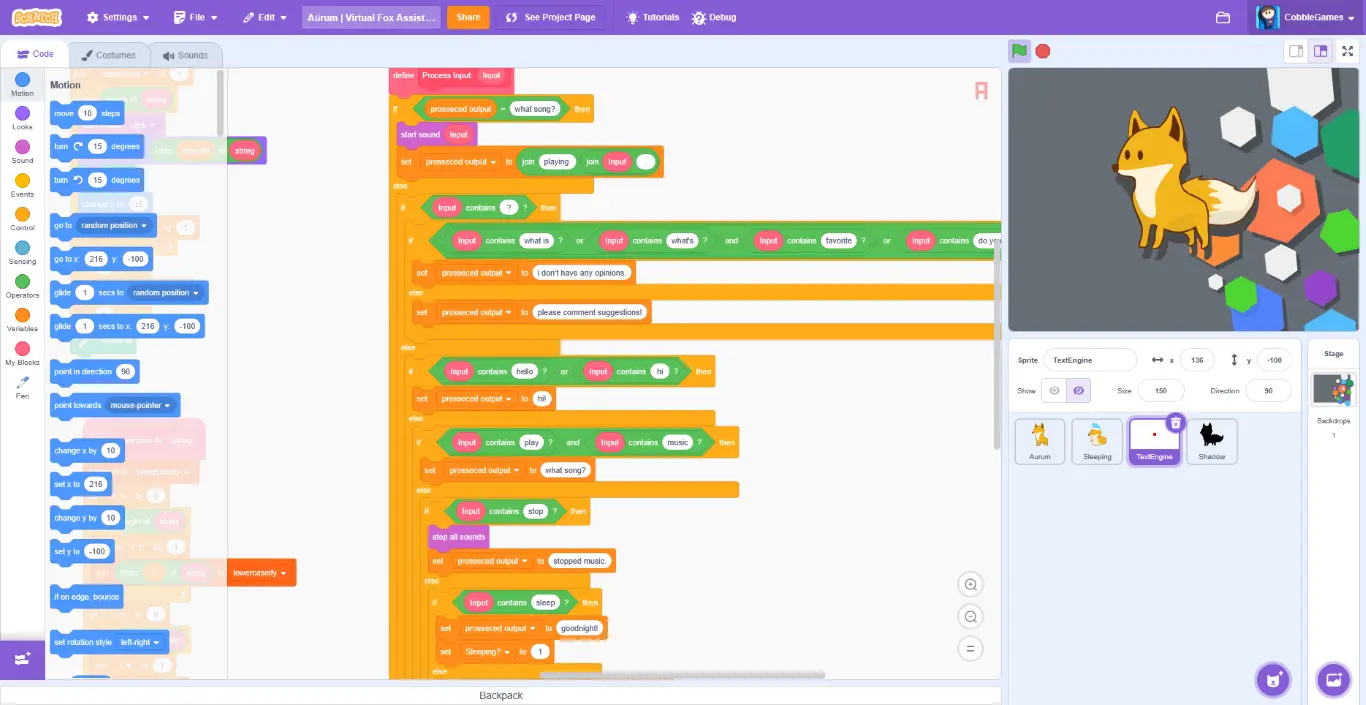This screenshot has width=1366, height=705.
Task: Open 'point towards mouse-pointer' dropdown
Action: point(141,405)
